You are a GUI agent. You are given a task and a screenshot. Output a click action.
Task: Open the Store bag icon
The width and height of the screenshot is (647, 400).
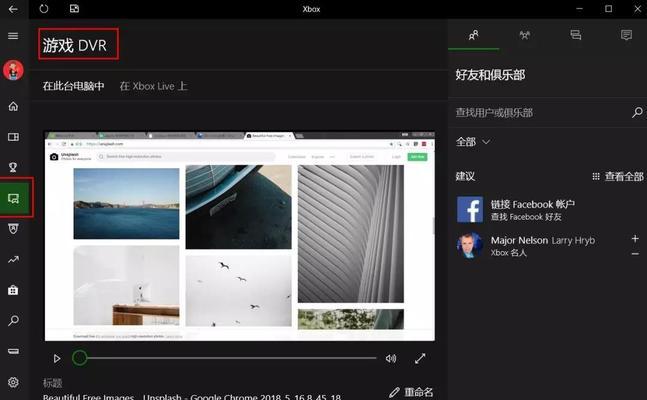(13, 290)
